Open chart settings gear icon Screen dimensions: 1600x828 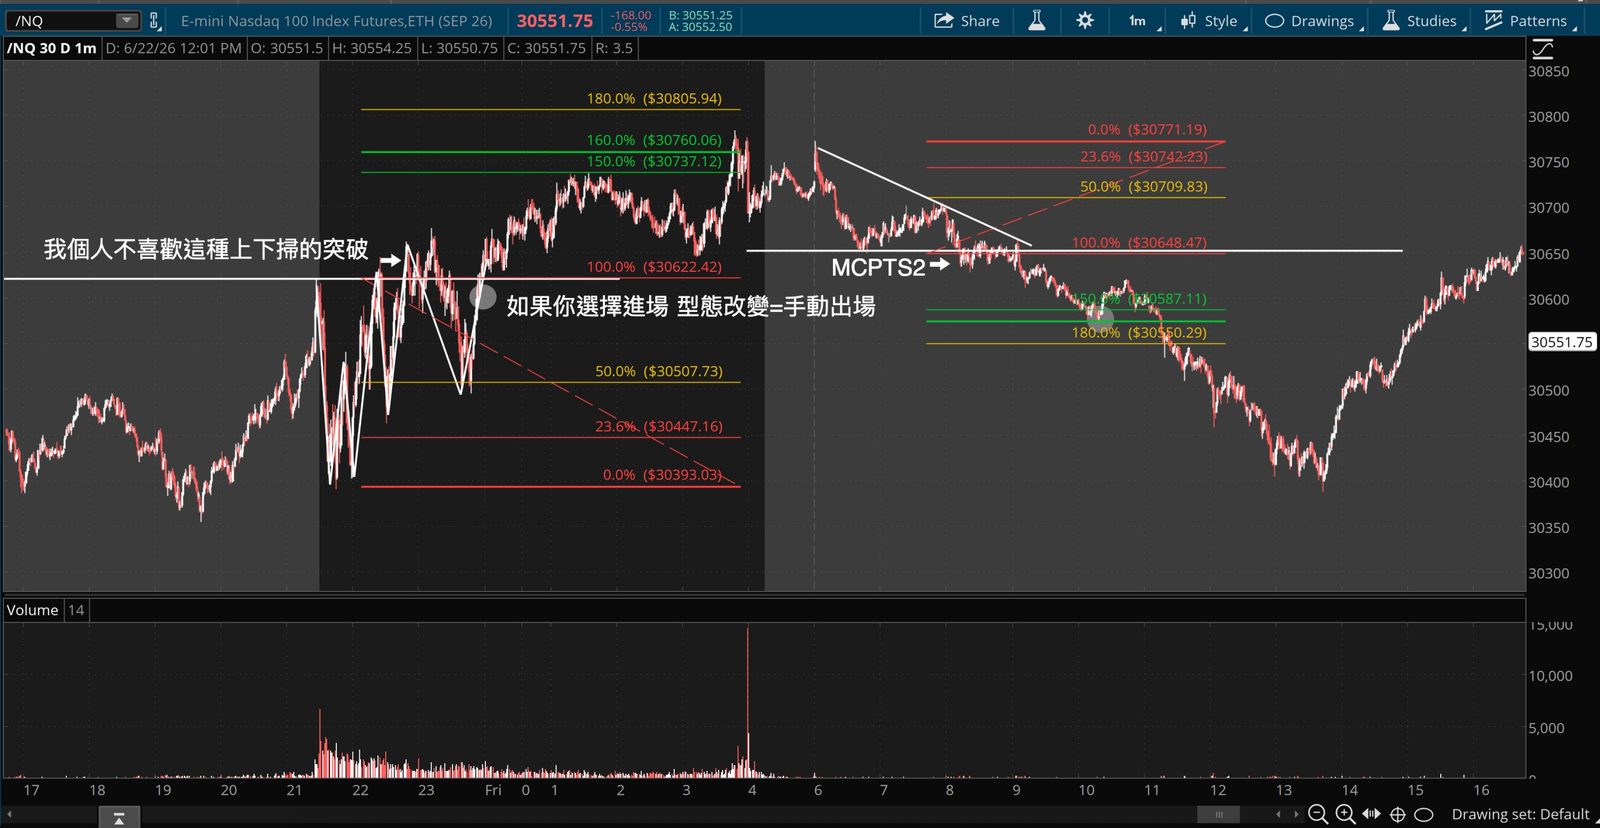click(x=1085, y=20)
